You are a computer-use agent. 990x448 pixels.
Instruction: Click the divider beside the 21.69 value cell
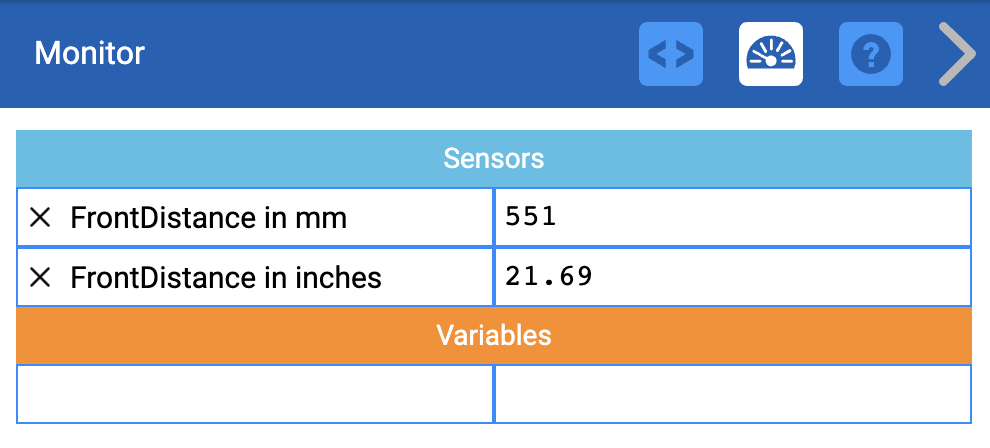point(494,277)
